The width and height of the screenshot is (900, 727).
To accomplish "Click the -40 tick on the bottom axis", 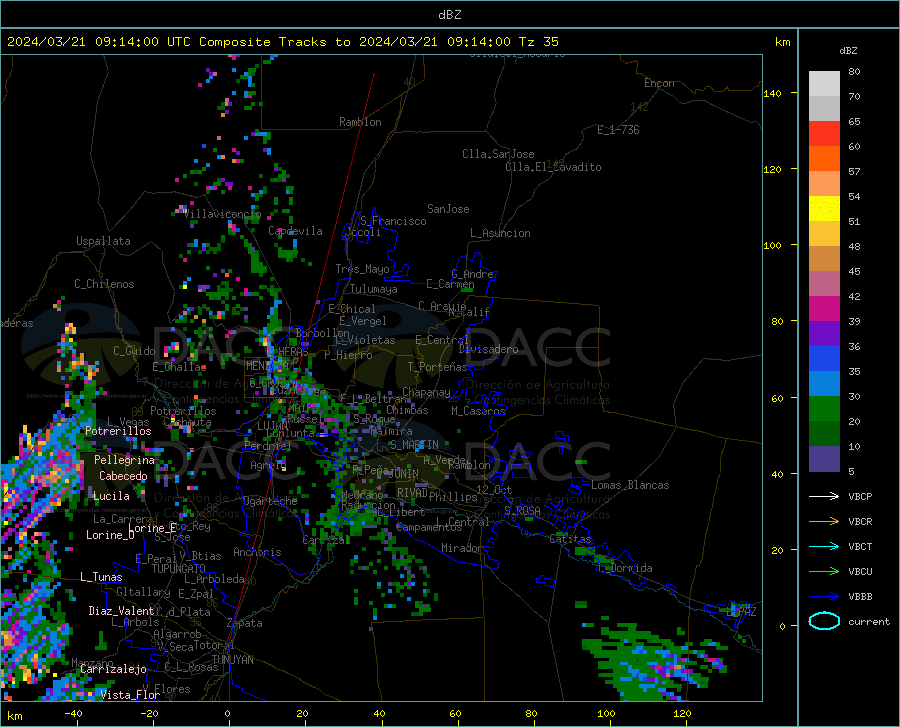I will (73, 714).
